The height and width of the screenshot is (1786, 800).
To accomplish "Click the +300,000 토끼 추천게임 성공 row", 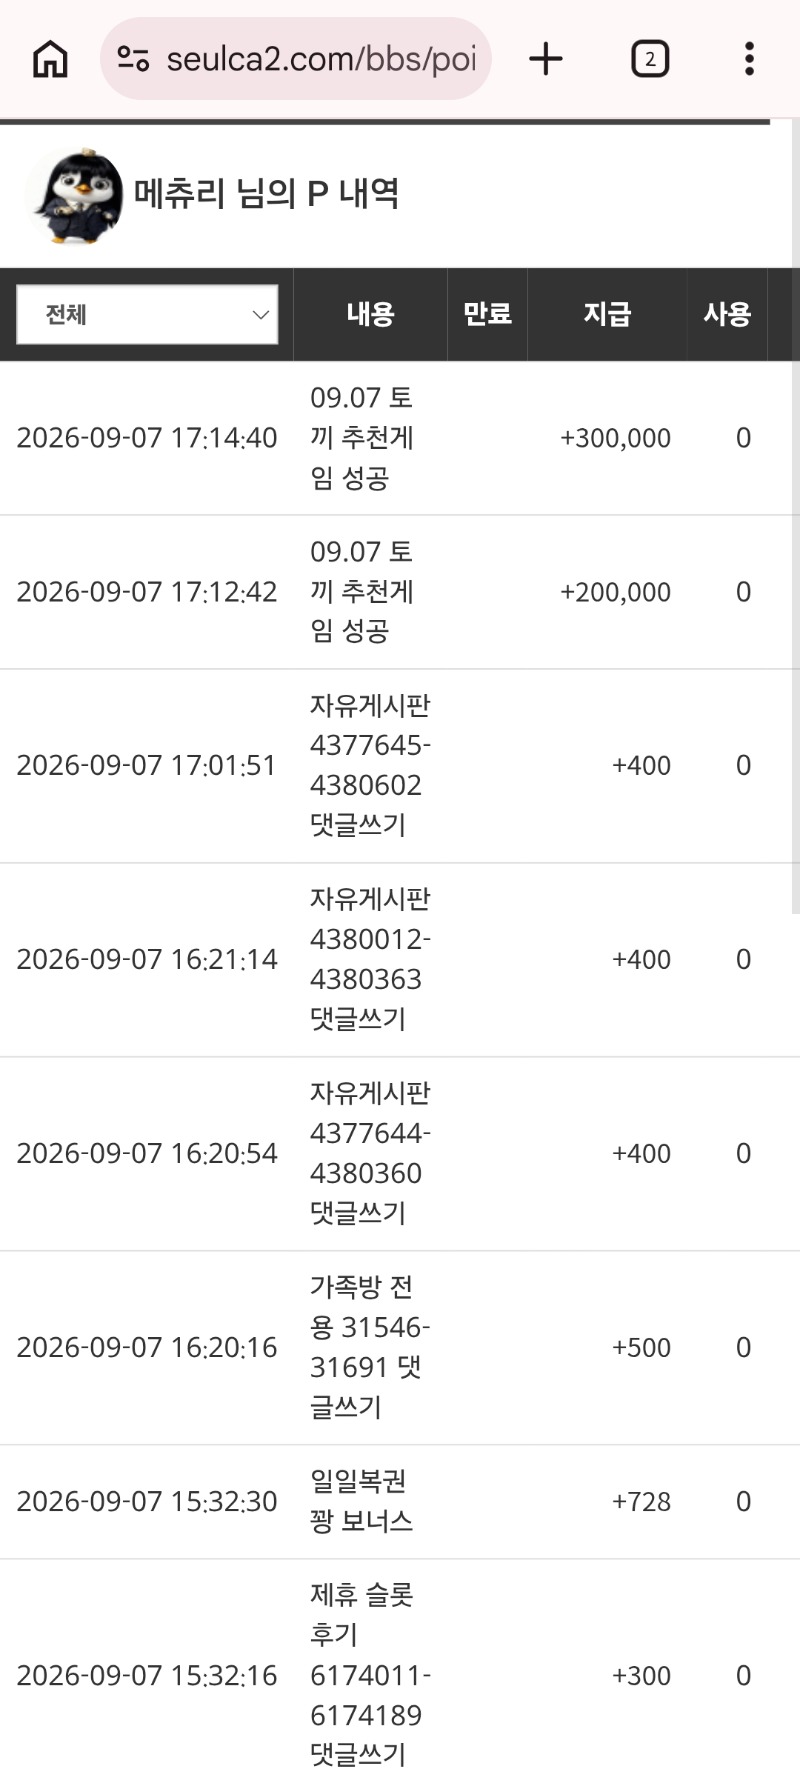I will 400,438.
